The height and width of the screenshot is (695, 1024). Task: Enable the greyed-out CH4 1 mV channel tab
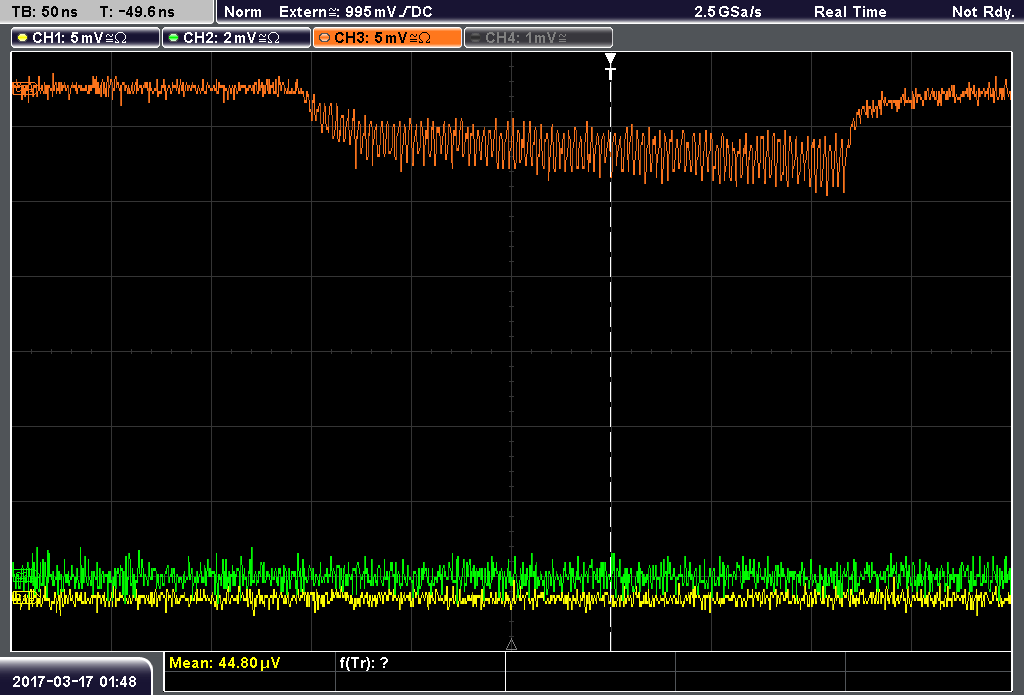pyautogui.click(x=538, y=38)
